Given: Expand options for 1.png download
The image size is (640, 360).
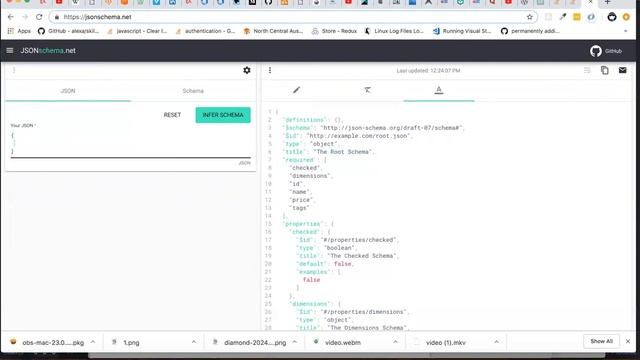Looking at the screenshot, I should (194, 342).
